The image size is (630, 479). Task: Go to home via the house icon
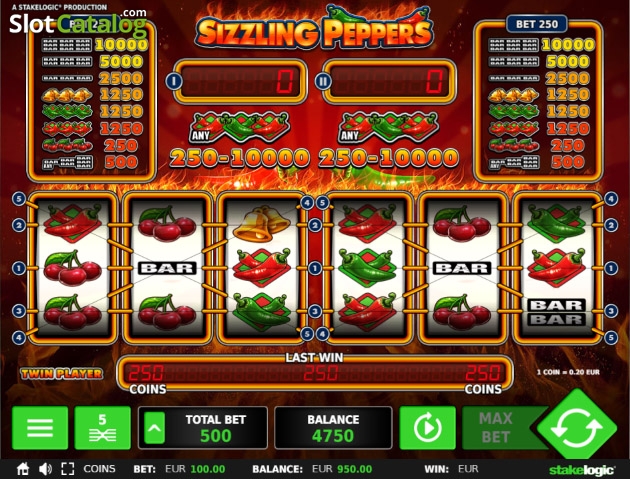pos(23,469)
